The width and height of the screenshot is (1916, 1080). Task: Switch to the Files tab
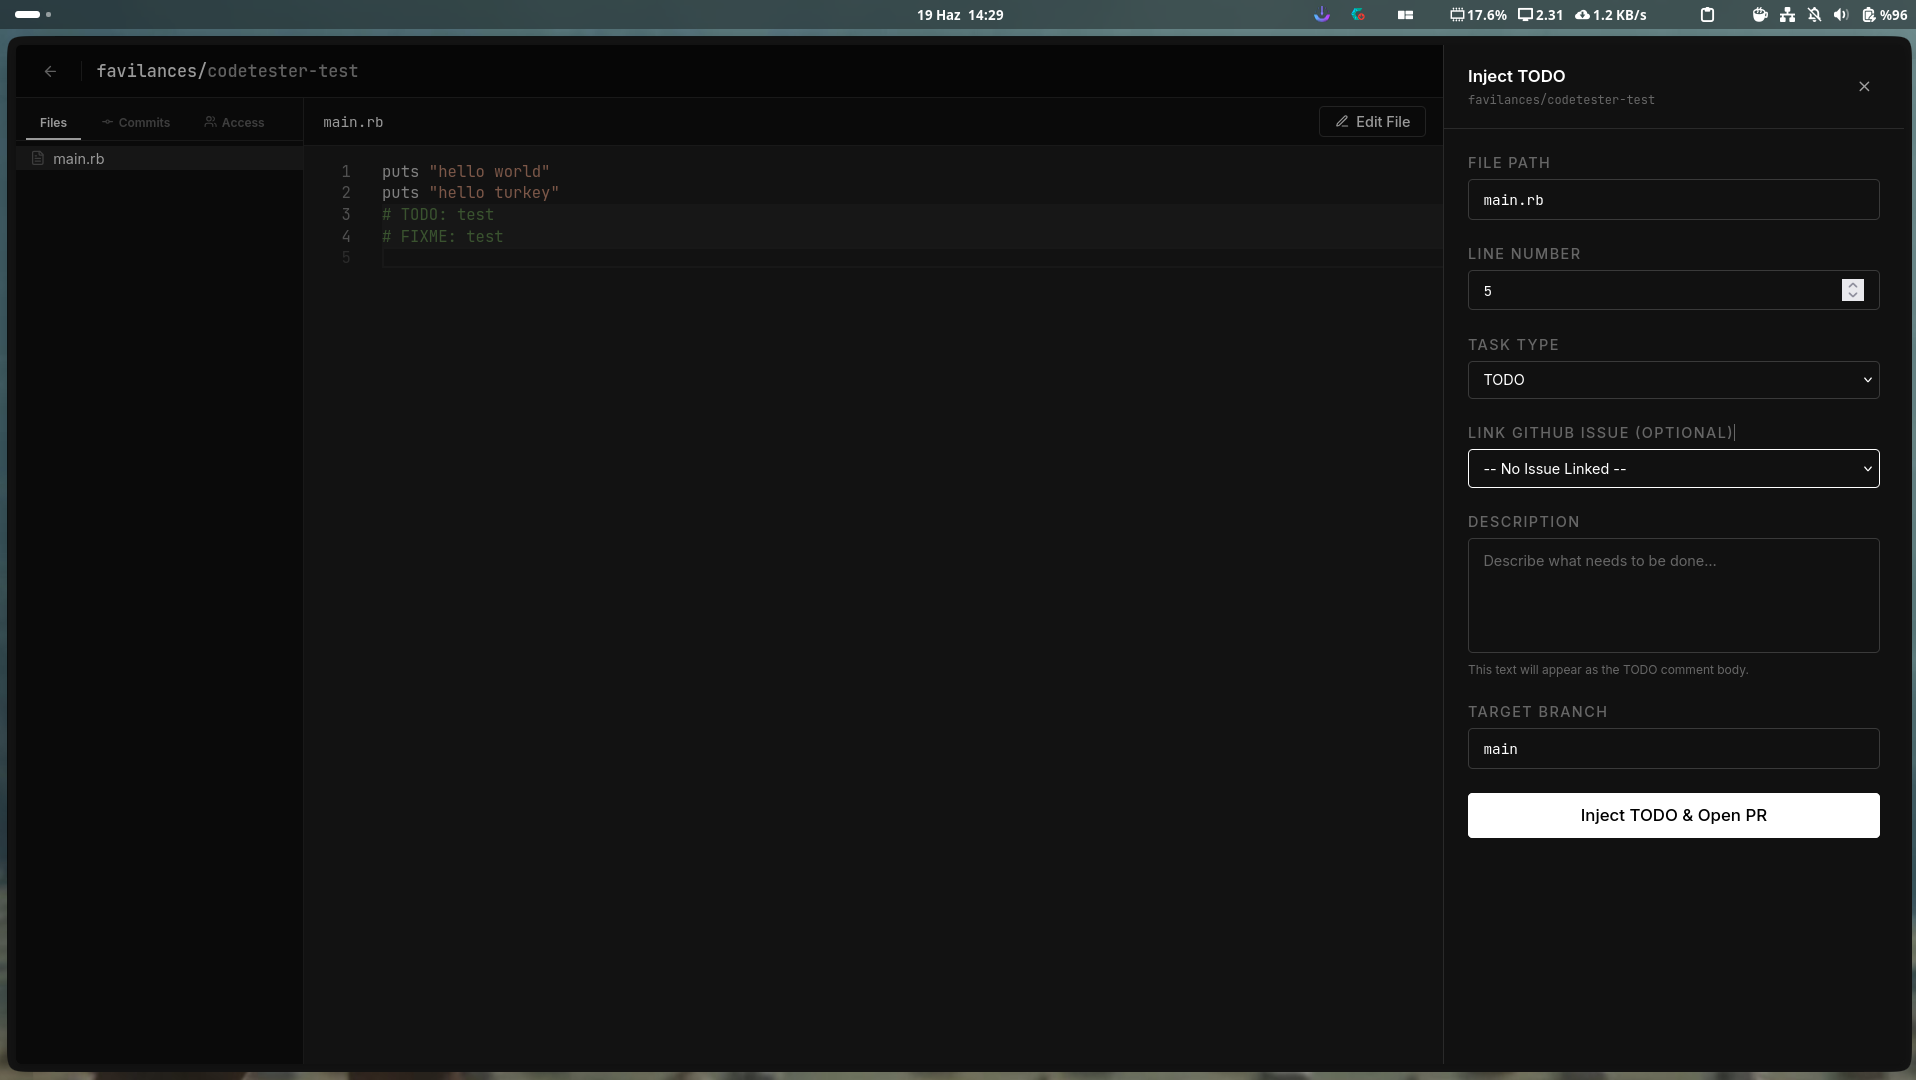tap(53, 122)
